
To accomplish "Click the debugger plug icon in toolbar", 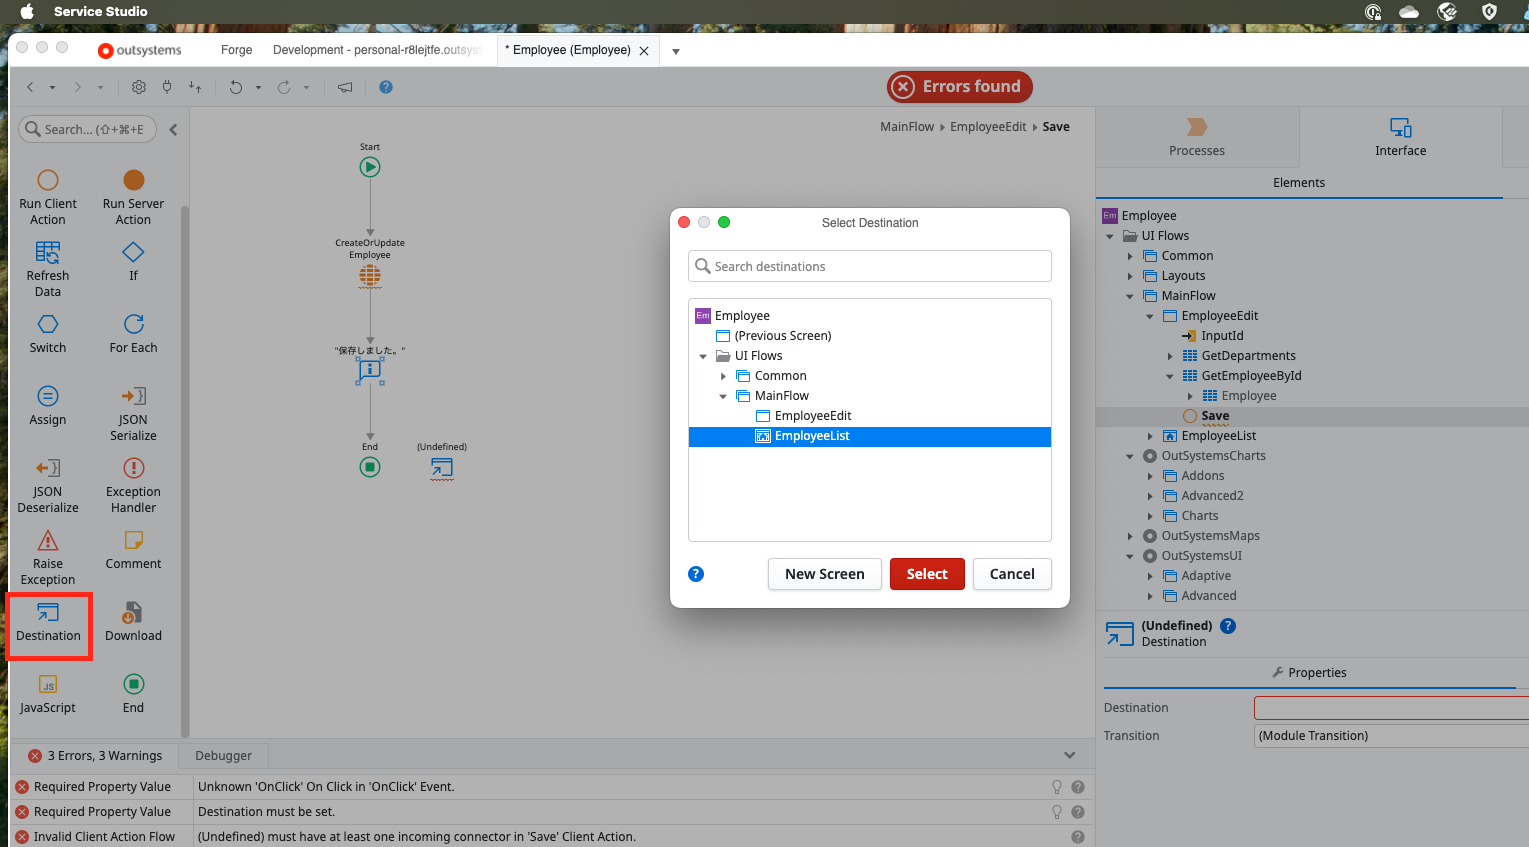I will pyautogui.click(x=167, y=87).
